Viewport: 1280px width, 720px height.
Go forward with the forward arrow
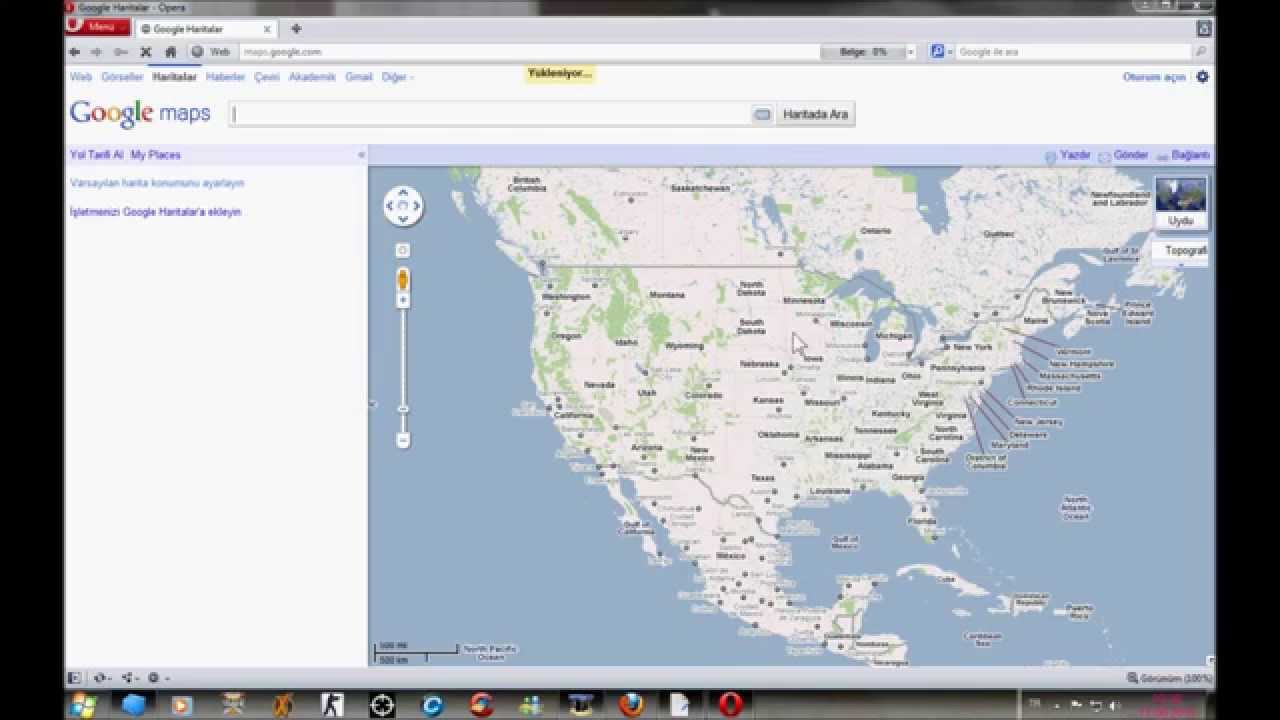click(x=97, y=52)
